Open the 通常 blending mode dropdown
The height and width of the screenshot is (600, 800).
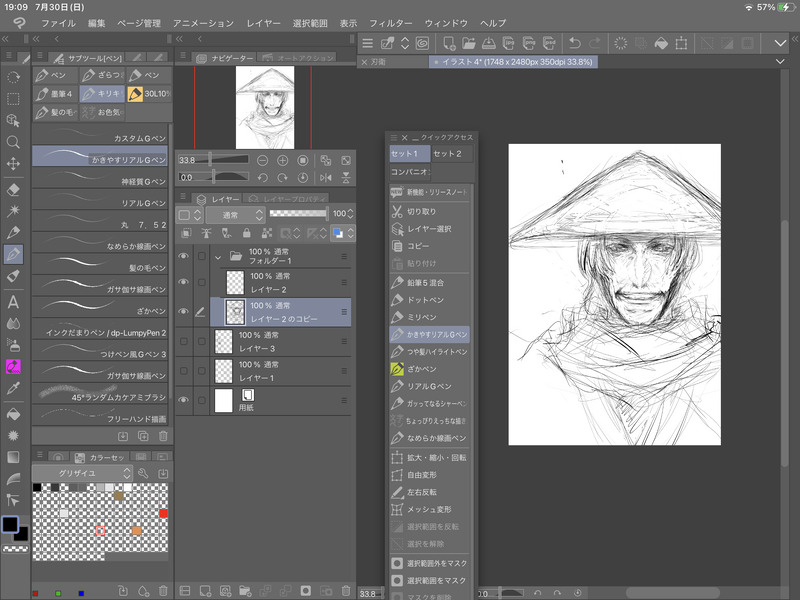236,214
